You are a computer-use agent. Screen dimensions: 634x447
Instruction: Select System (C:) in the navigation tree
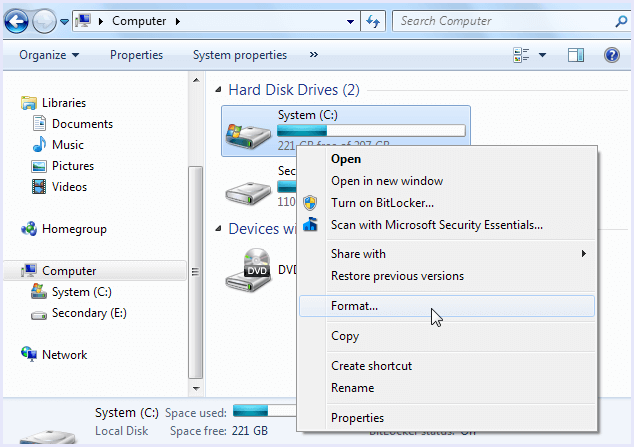(82, 292)
